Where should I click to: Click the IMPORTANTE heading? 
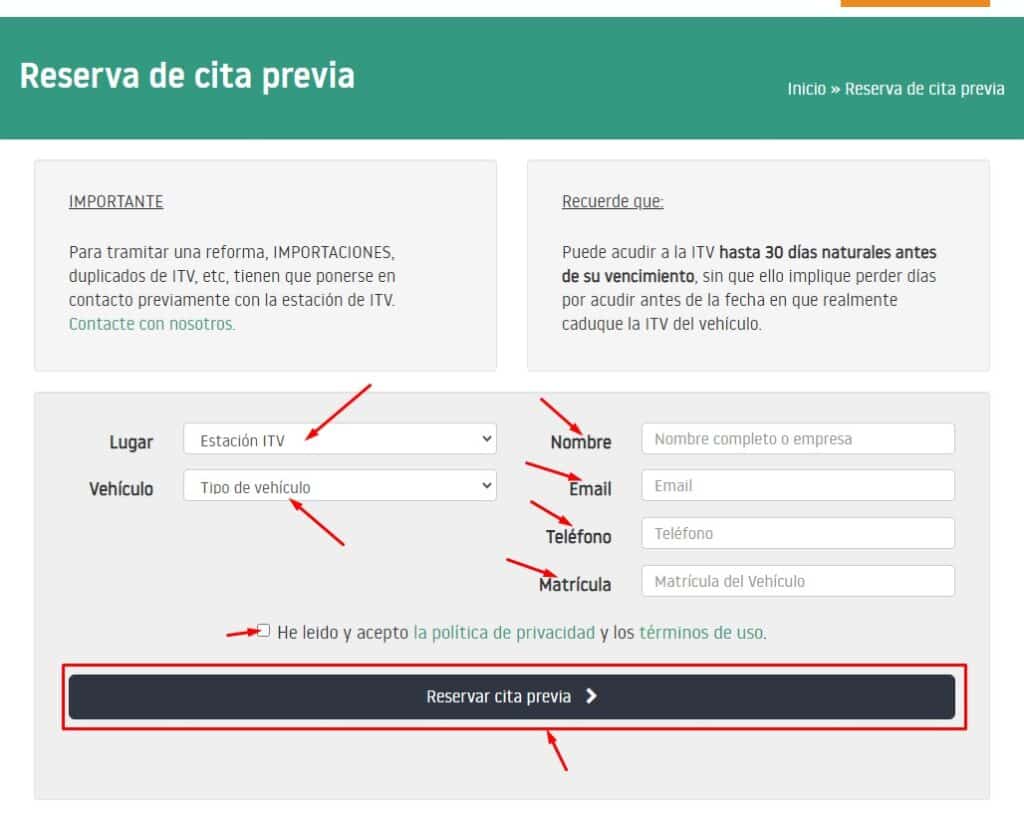116,201
